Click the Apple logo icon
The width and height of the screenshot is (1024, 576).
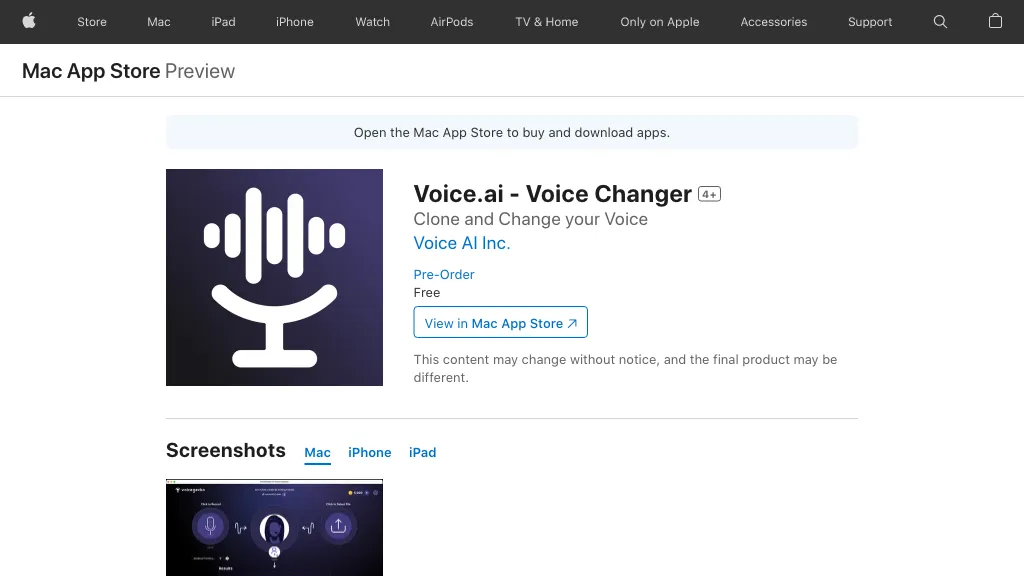(x=29, y=21)
